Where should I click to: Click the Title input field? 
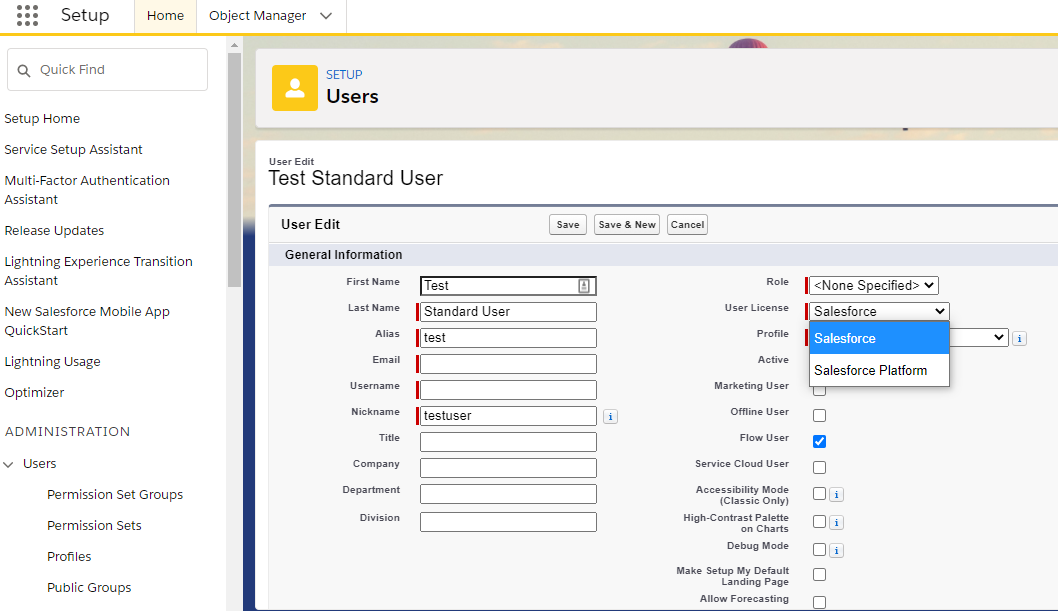tap(508, 442)
